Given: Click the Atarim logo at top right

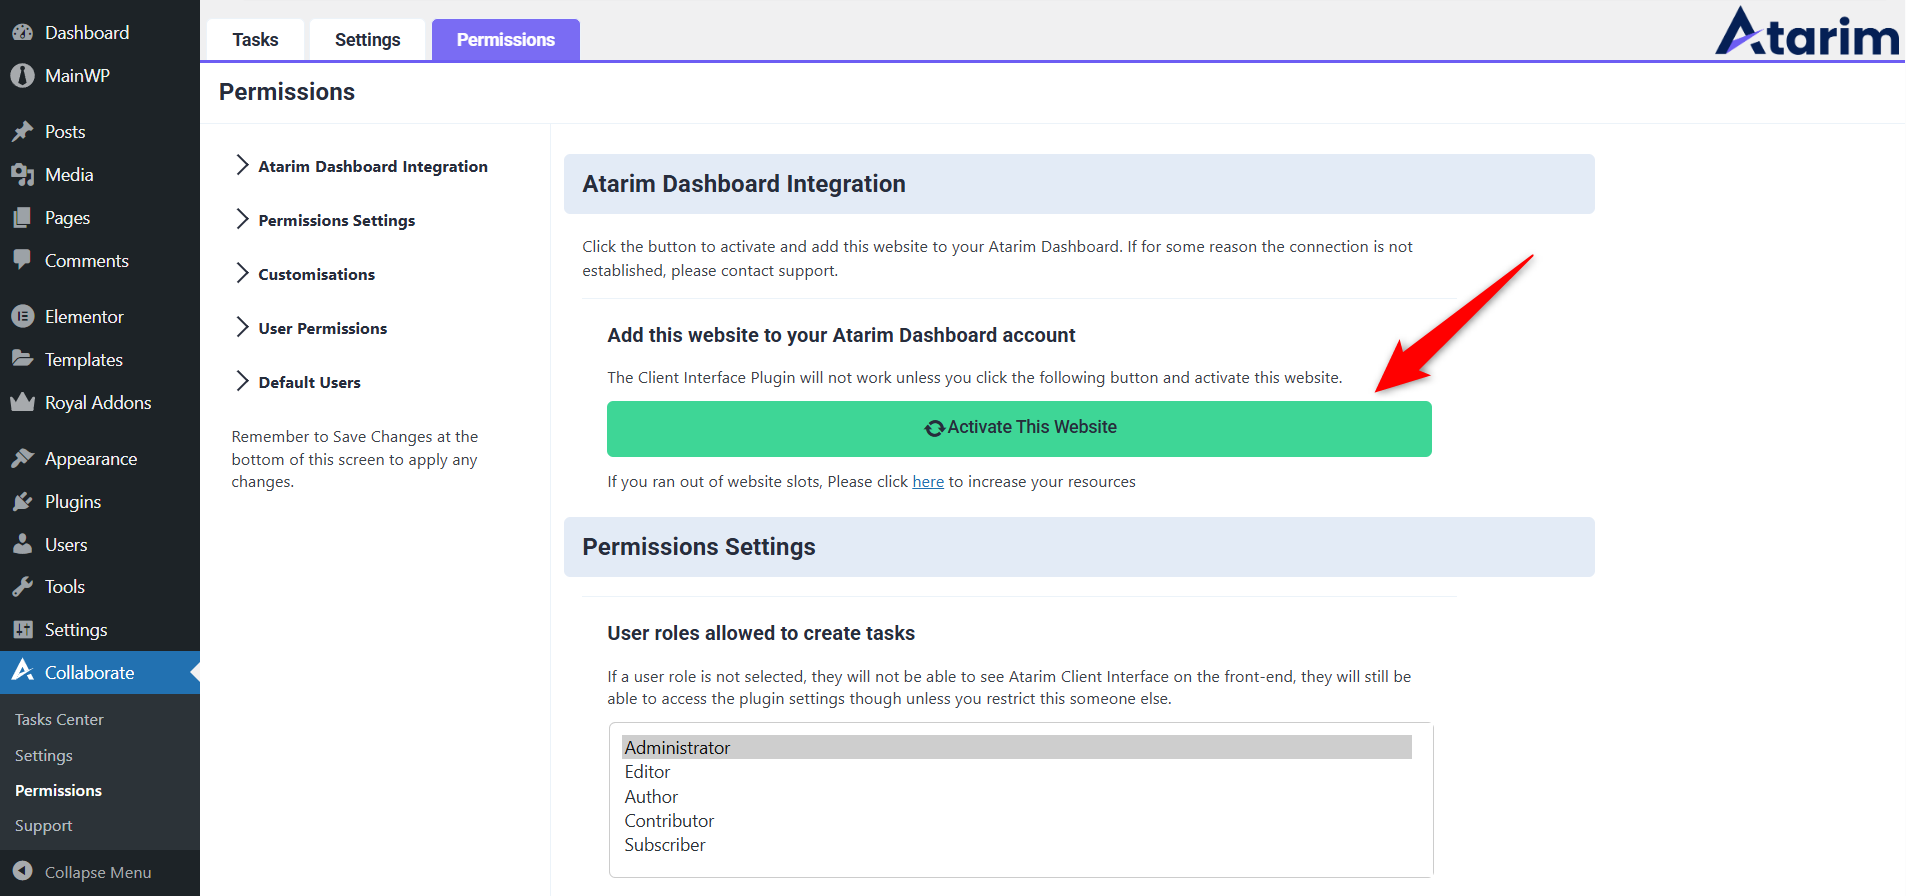Looking at the screenshot, I should point(1807,32).
